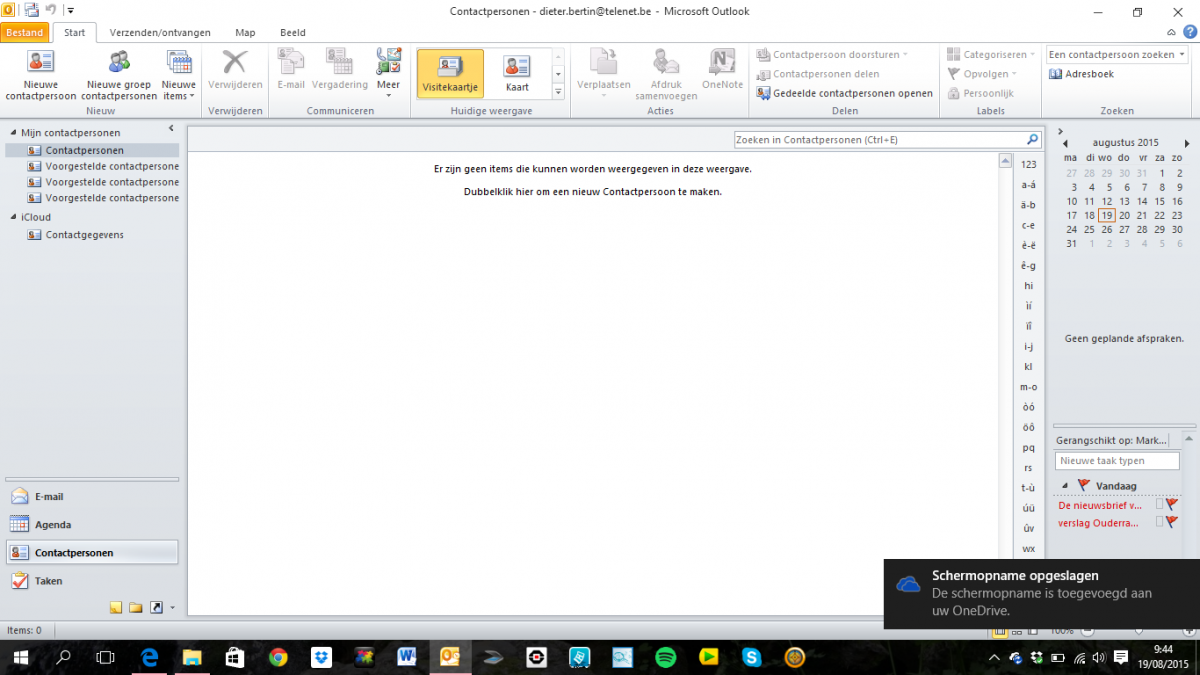
Task: Open Spotify from the taskbar
Action: coord(665,657)
